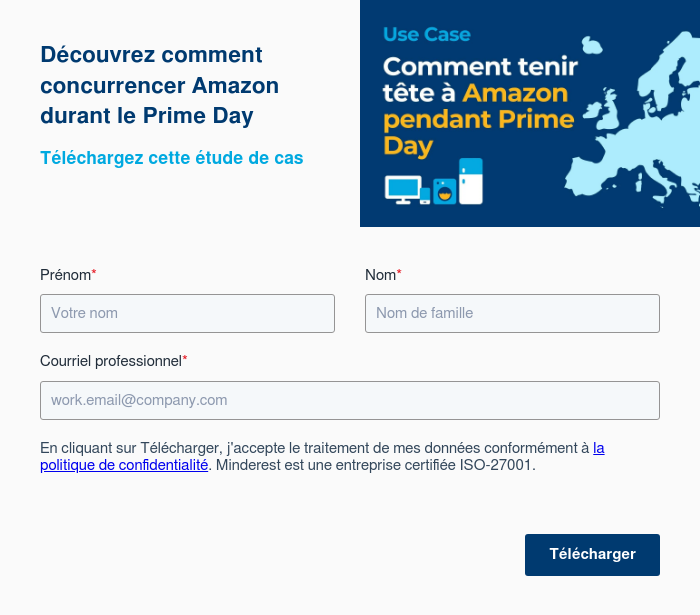Click 'Téléchargez cette étude de cas' subtitle

[171, 158]
